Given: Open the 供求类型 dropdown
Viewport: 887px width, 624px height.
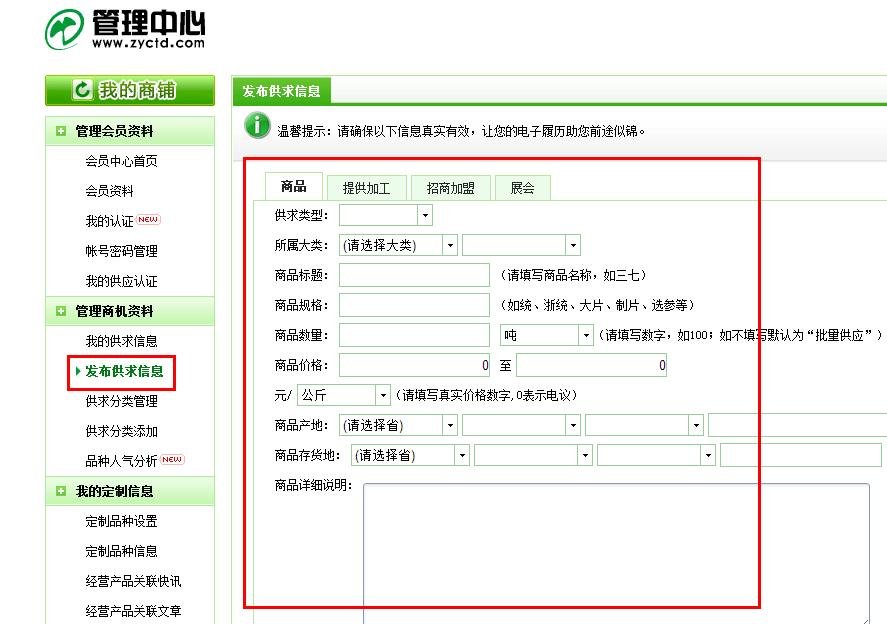Looking at the screenshot, I should coord(424,214).
